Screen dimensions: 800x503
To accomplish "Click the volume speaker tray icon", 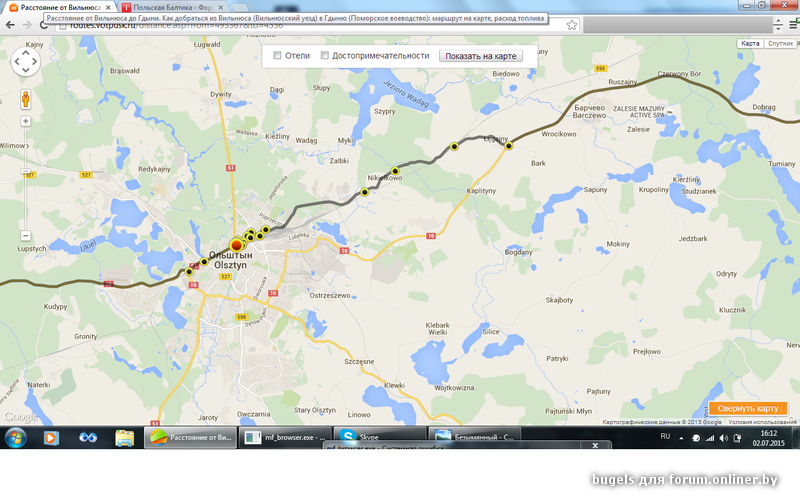I will [723, 438].
